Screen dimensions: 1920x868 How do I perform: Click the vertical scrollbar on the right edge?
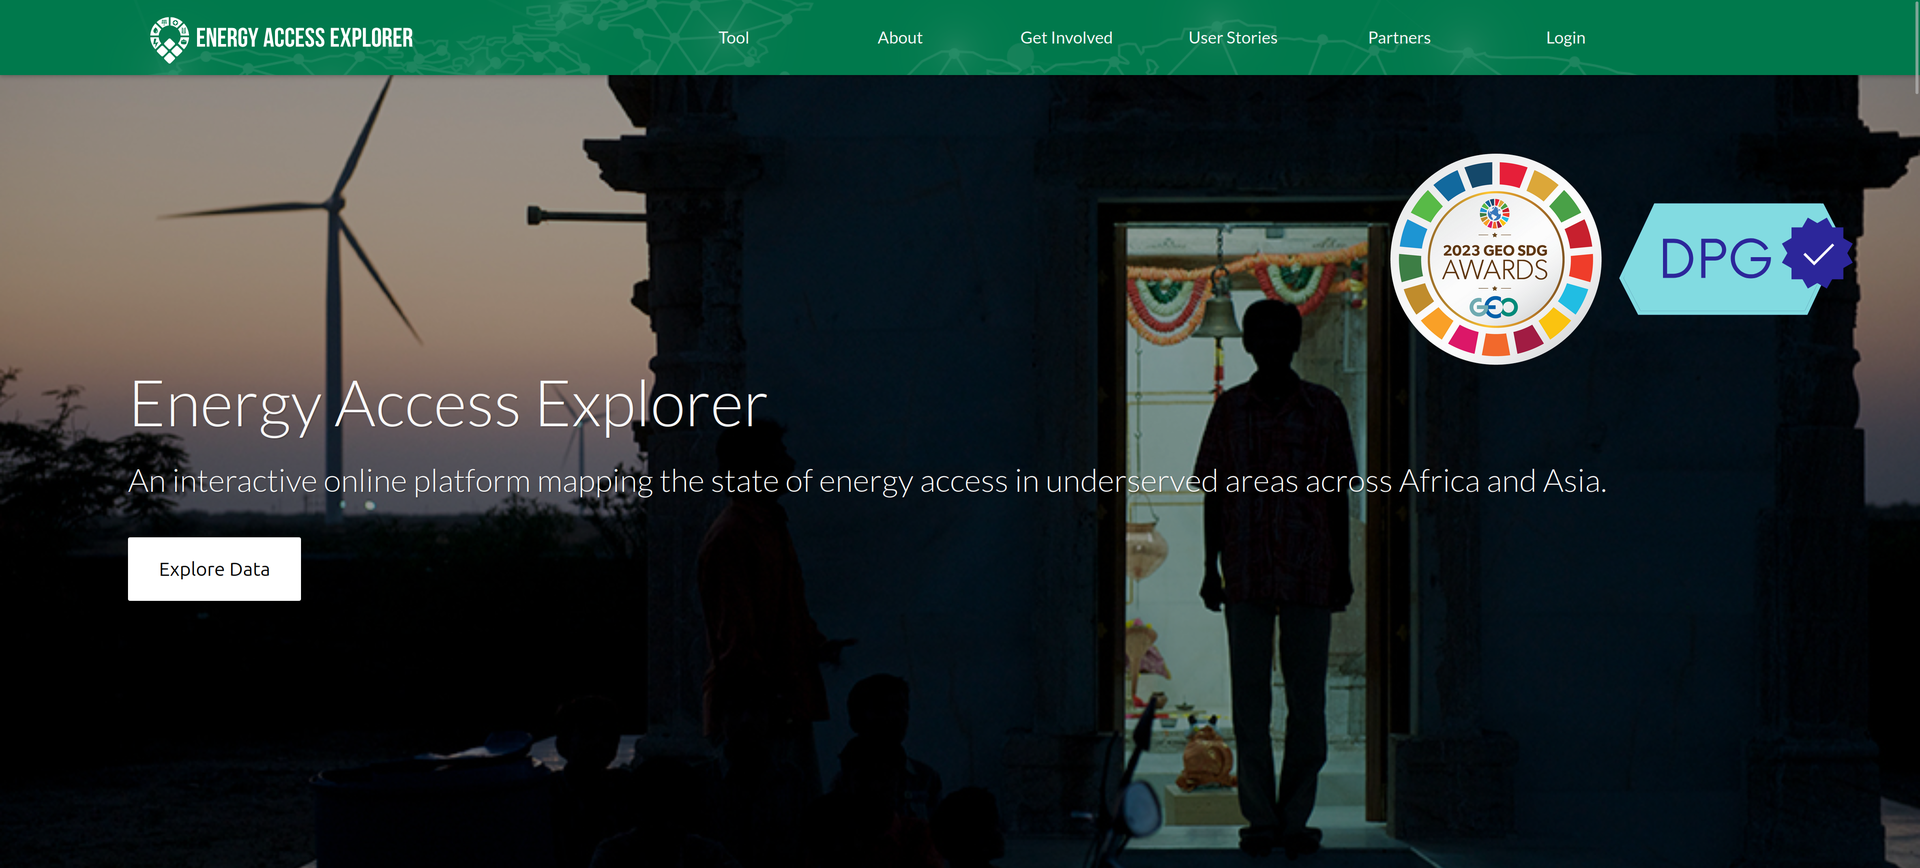1914,50
